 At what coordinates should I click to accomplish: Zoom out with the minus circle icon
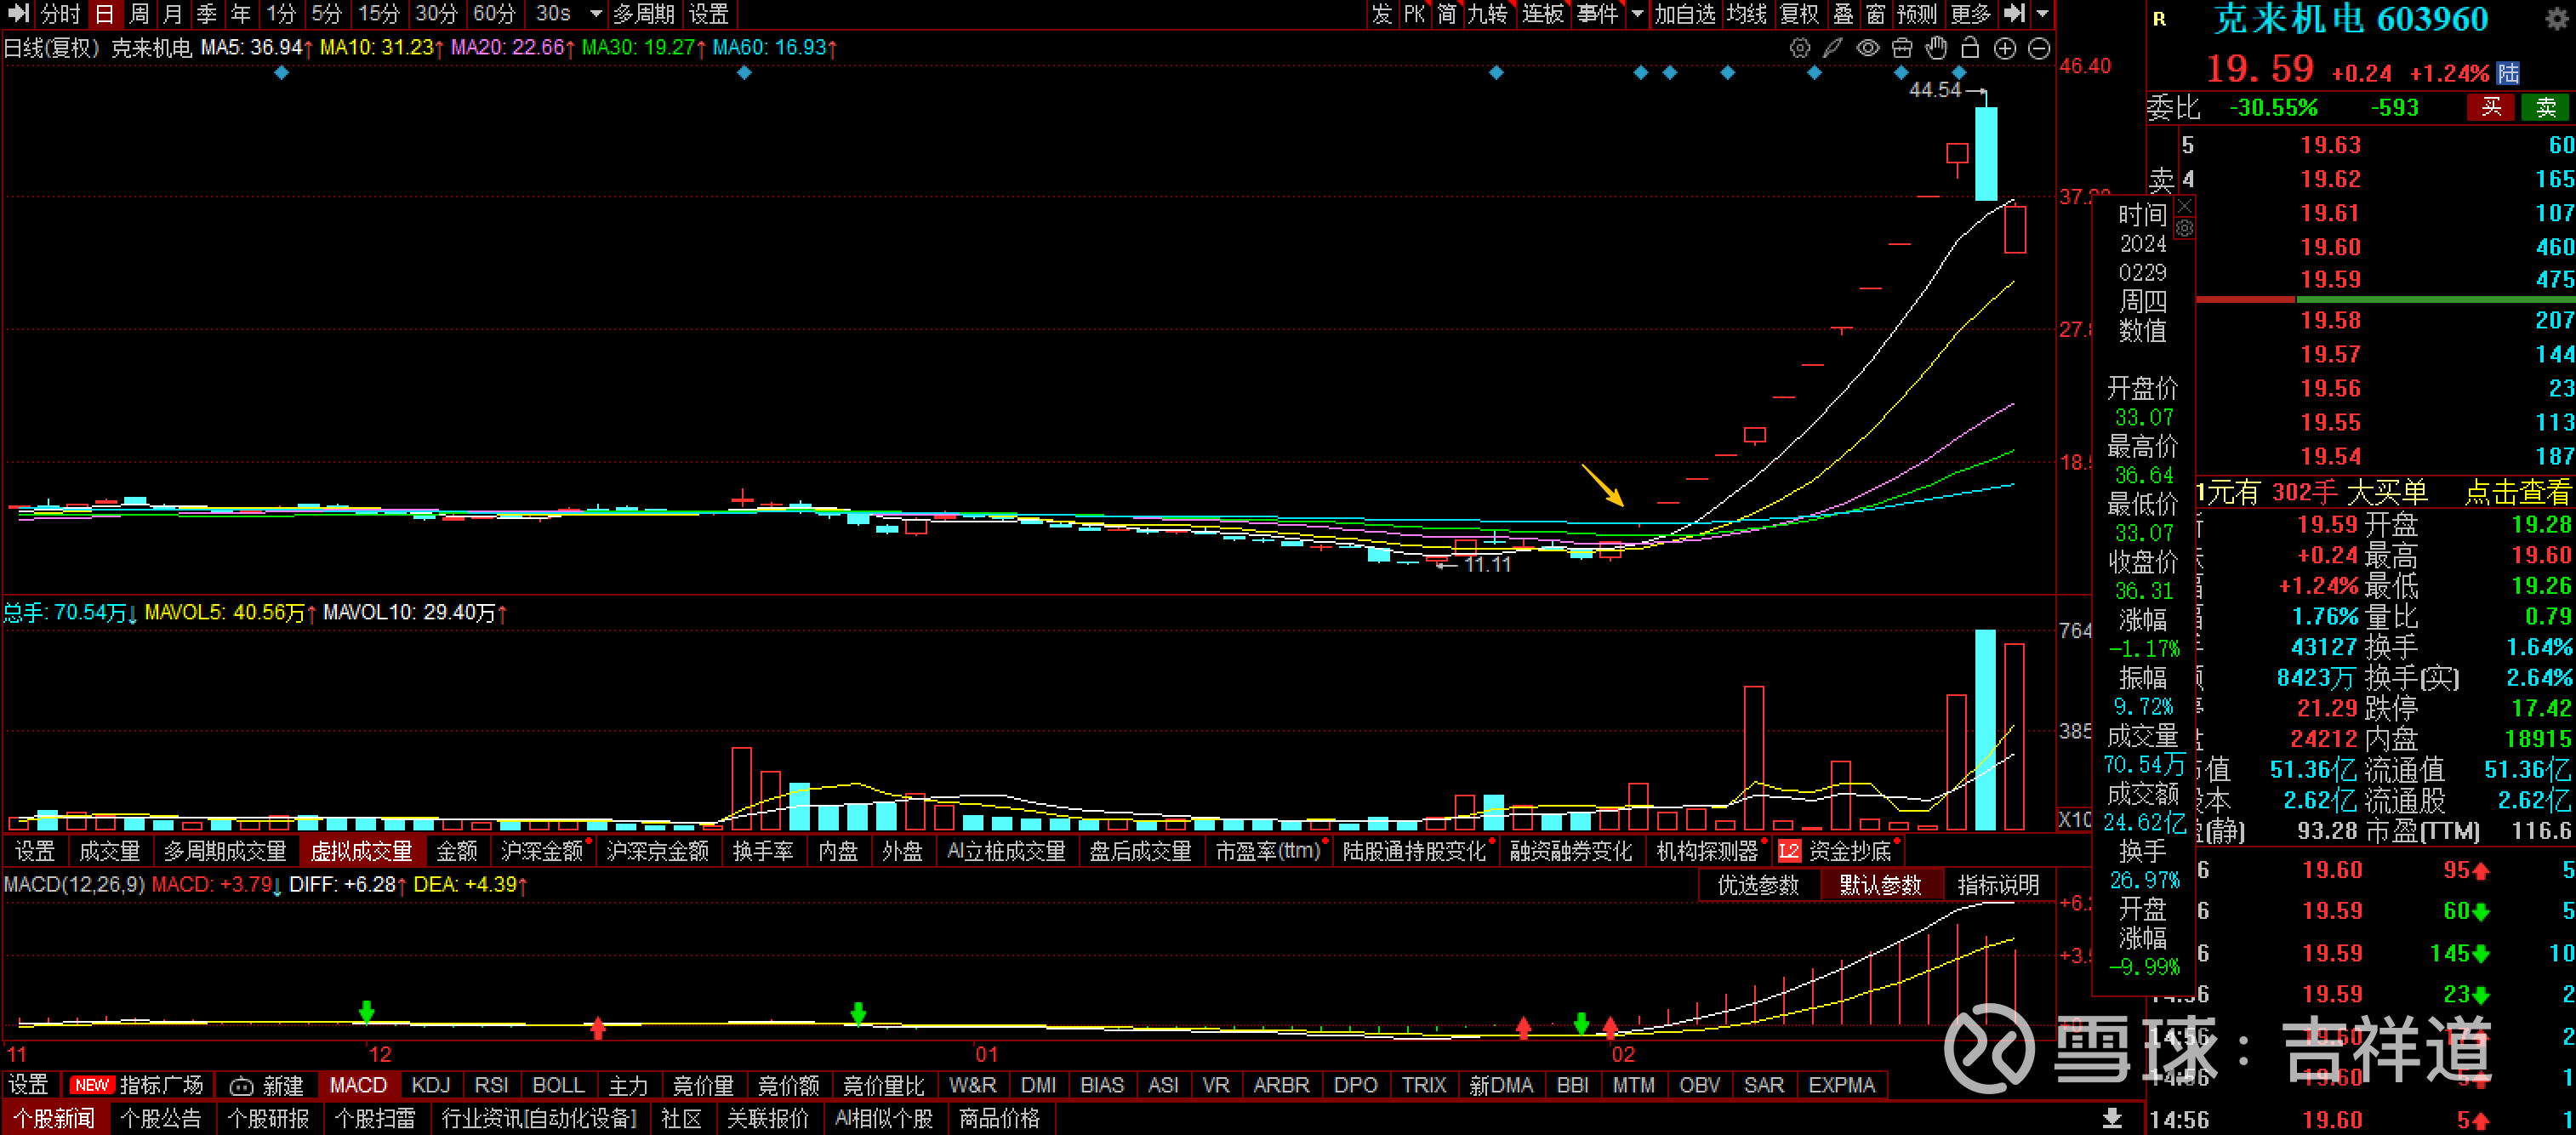[2039, 48]
